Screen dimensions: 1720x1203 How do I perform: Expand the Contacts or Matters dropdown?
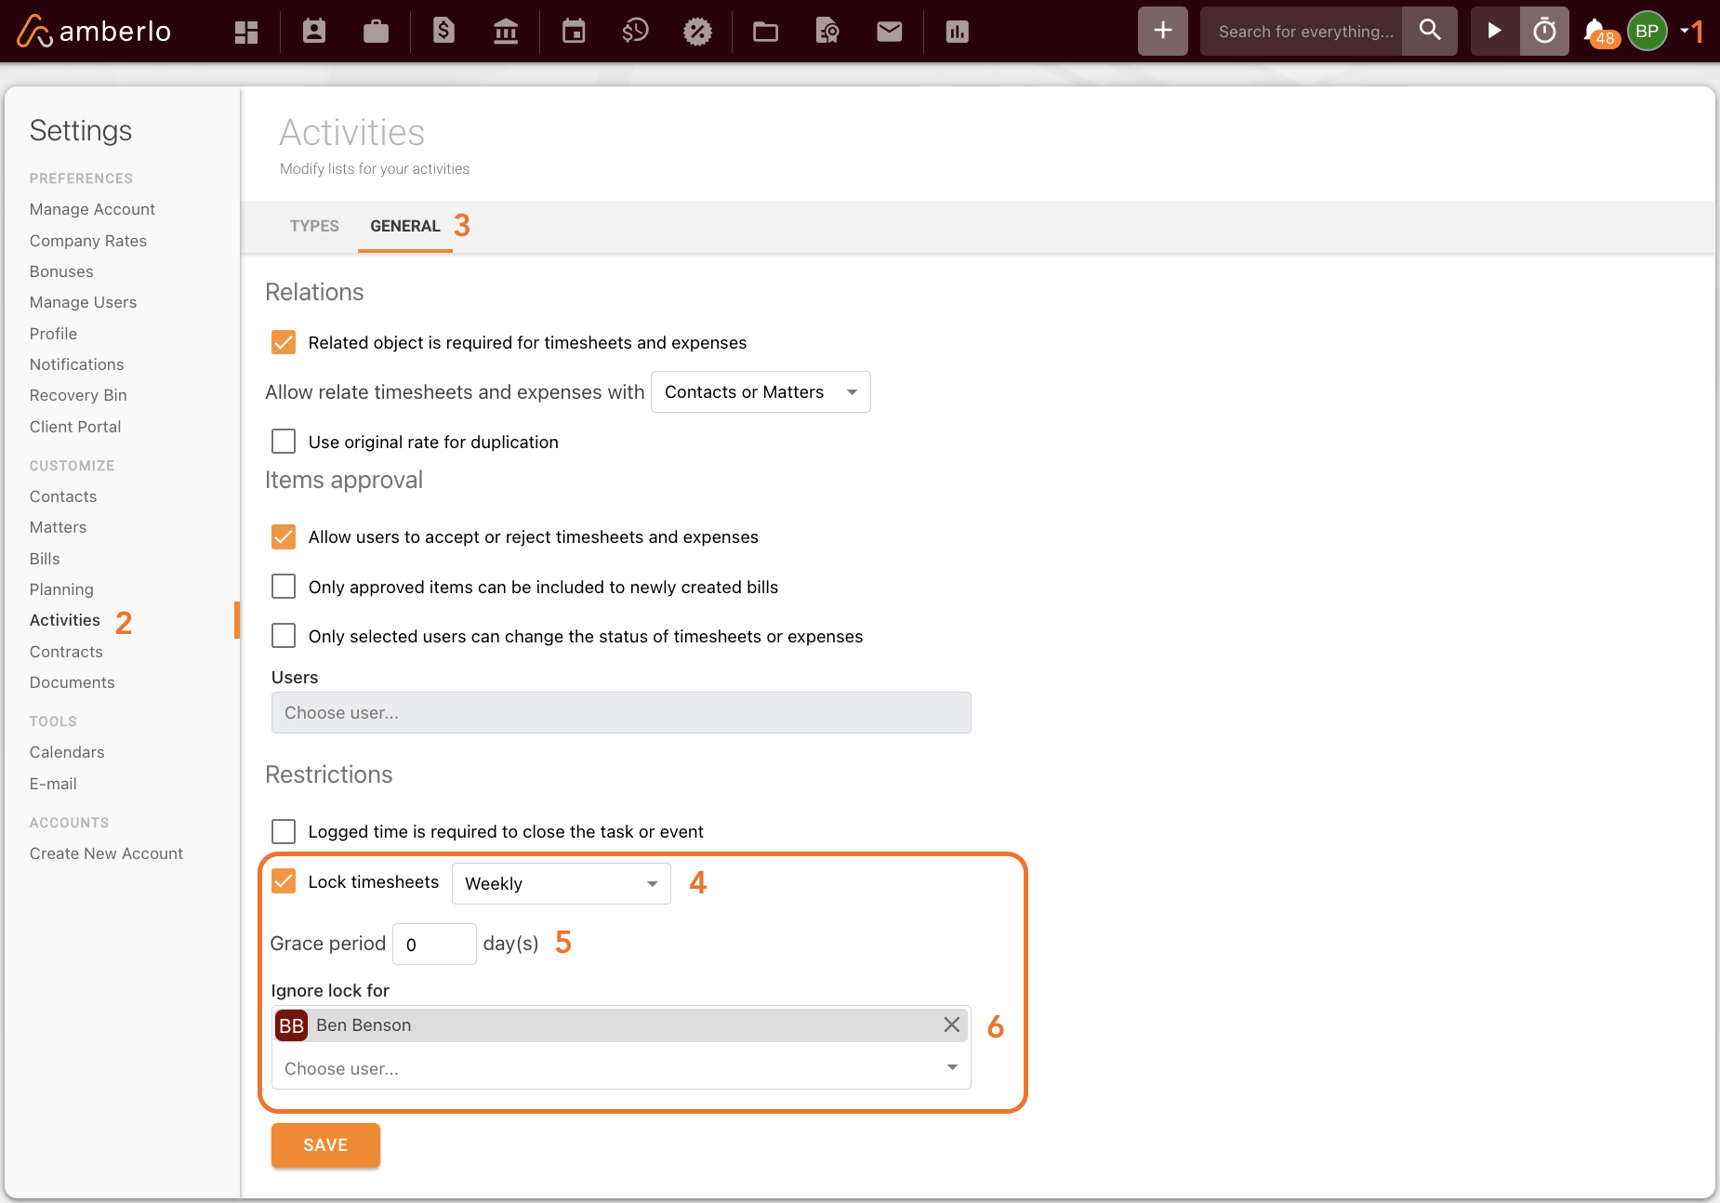[x=761, y=392]
